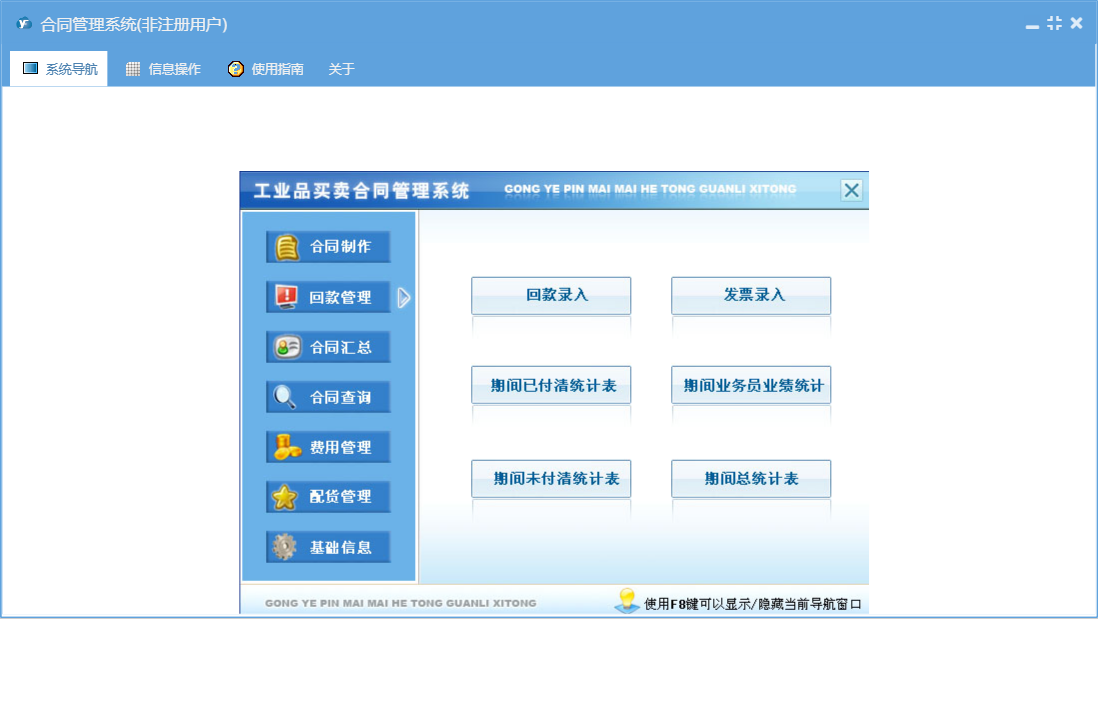Switch to the 系统导航 tab
Image resolution: width=1098 pixels, height=728 pixels.
point(59,69)
